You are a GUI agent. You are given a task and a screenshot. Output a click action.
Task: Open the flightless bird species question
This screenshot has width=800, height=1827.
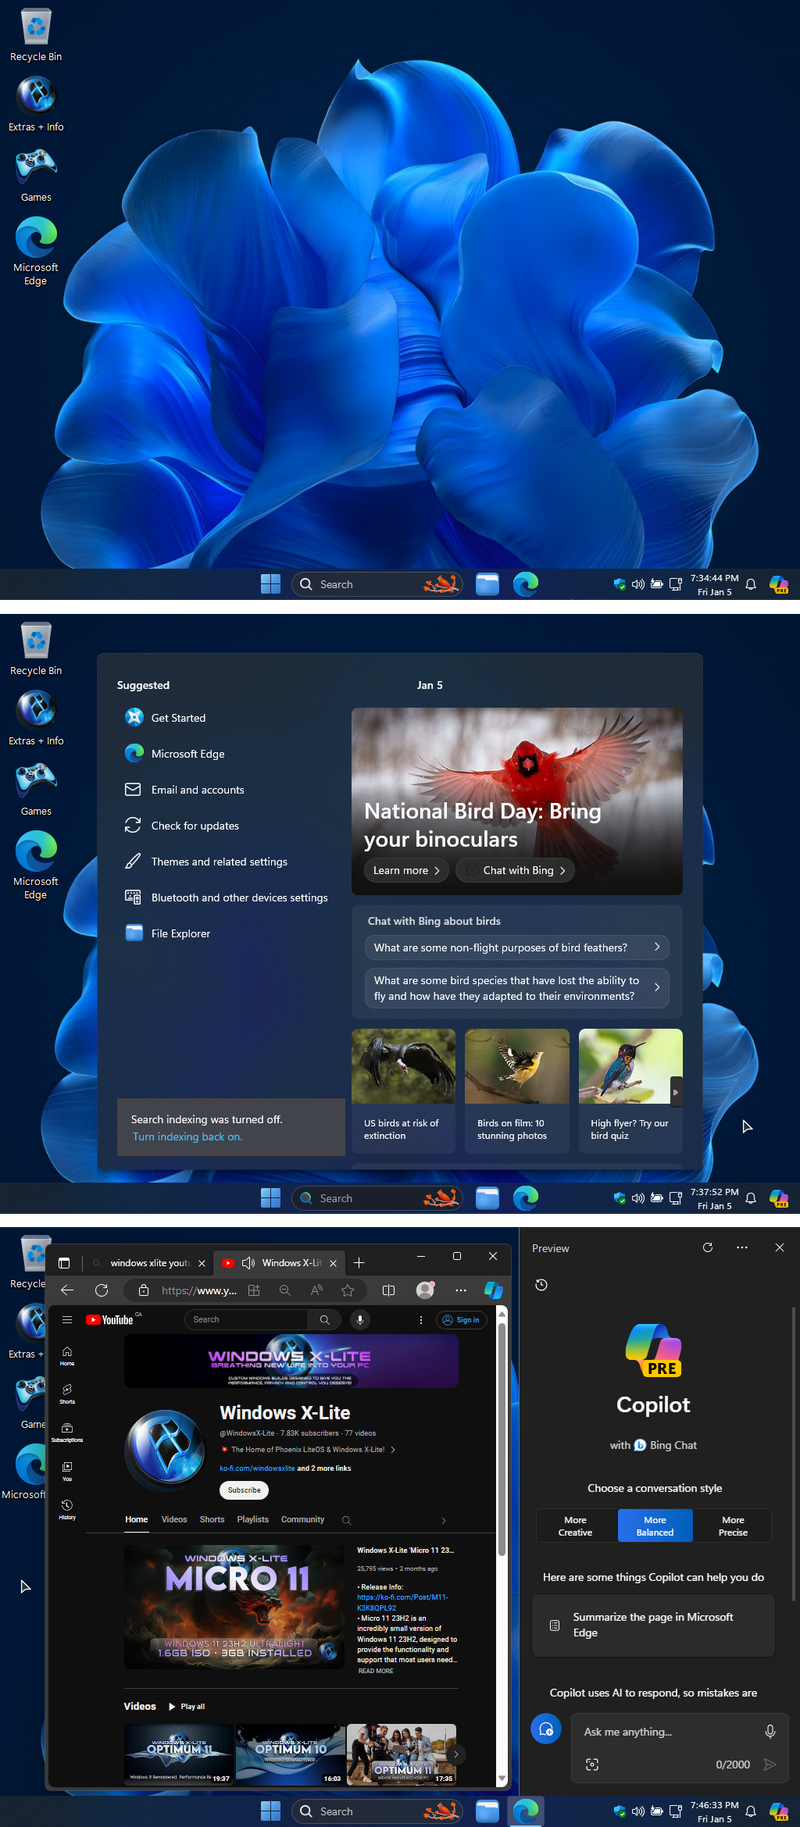[517, 988]
